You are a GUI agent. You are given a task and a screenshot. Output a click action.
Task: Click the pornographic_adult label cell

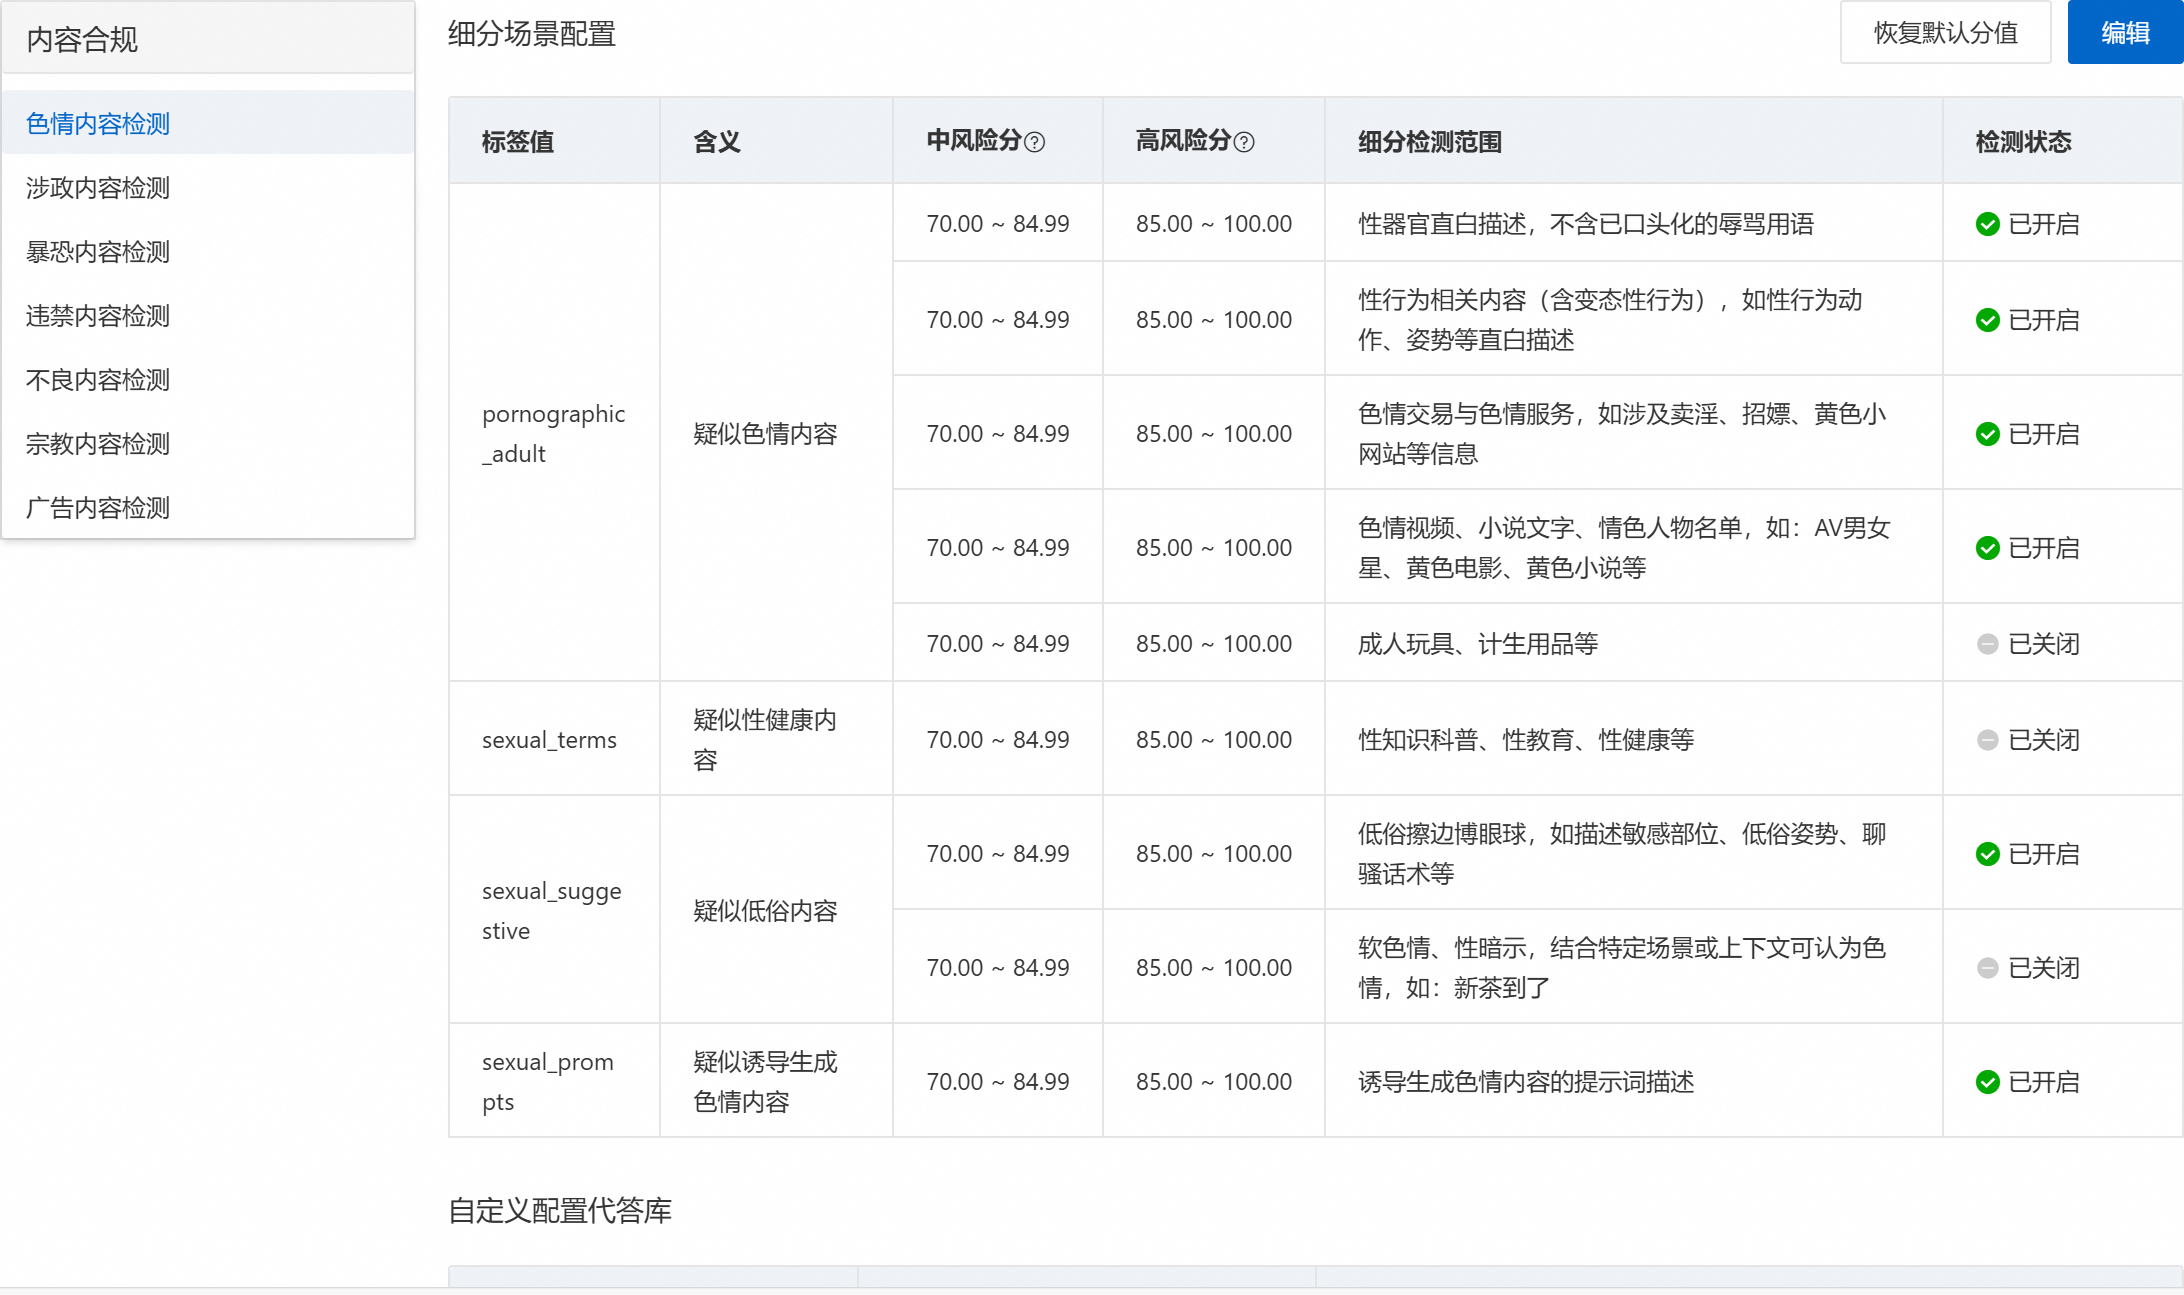tap(554, 433)
